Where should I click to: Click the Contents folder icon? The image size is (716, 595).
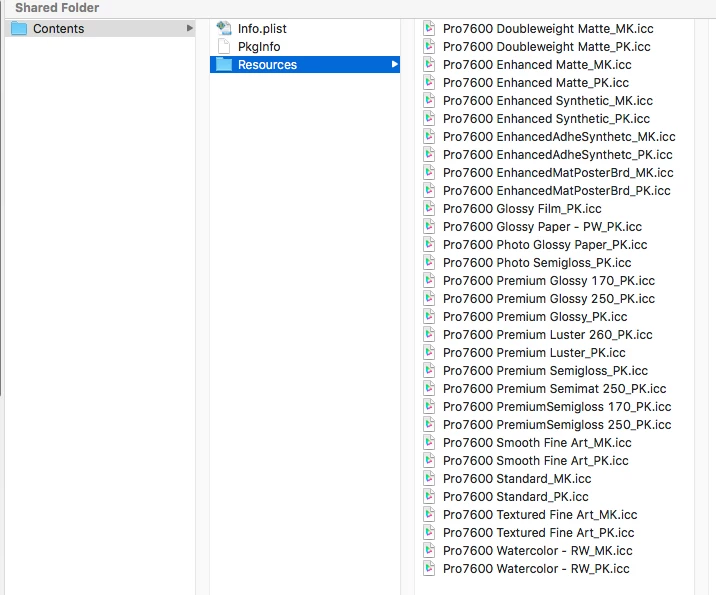coord(19,28)
